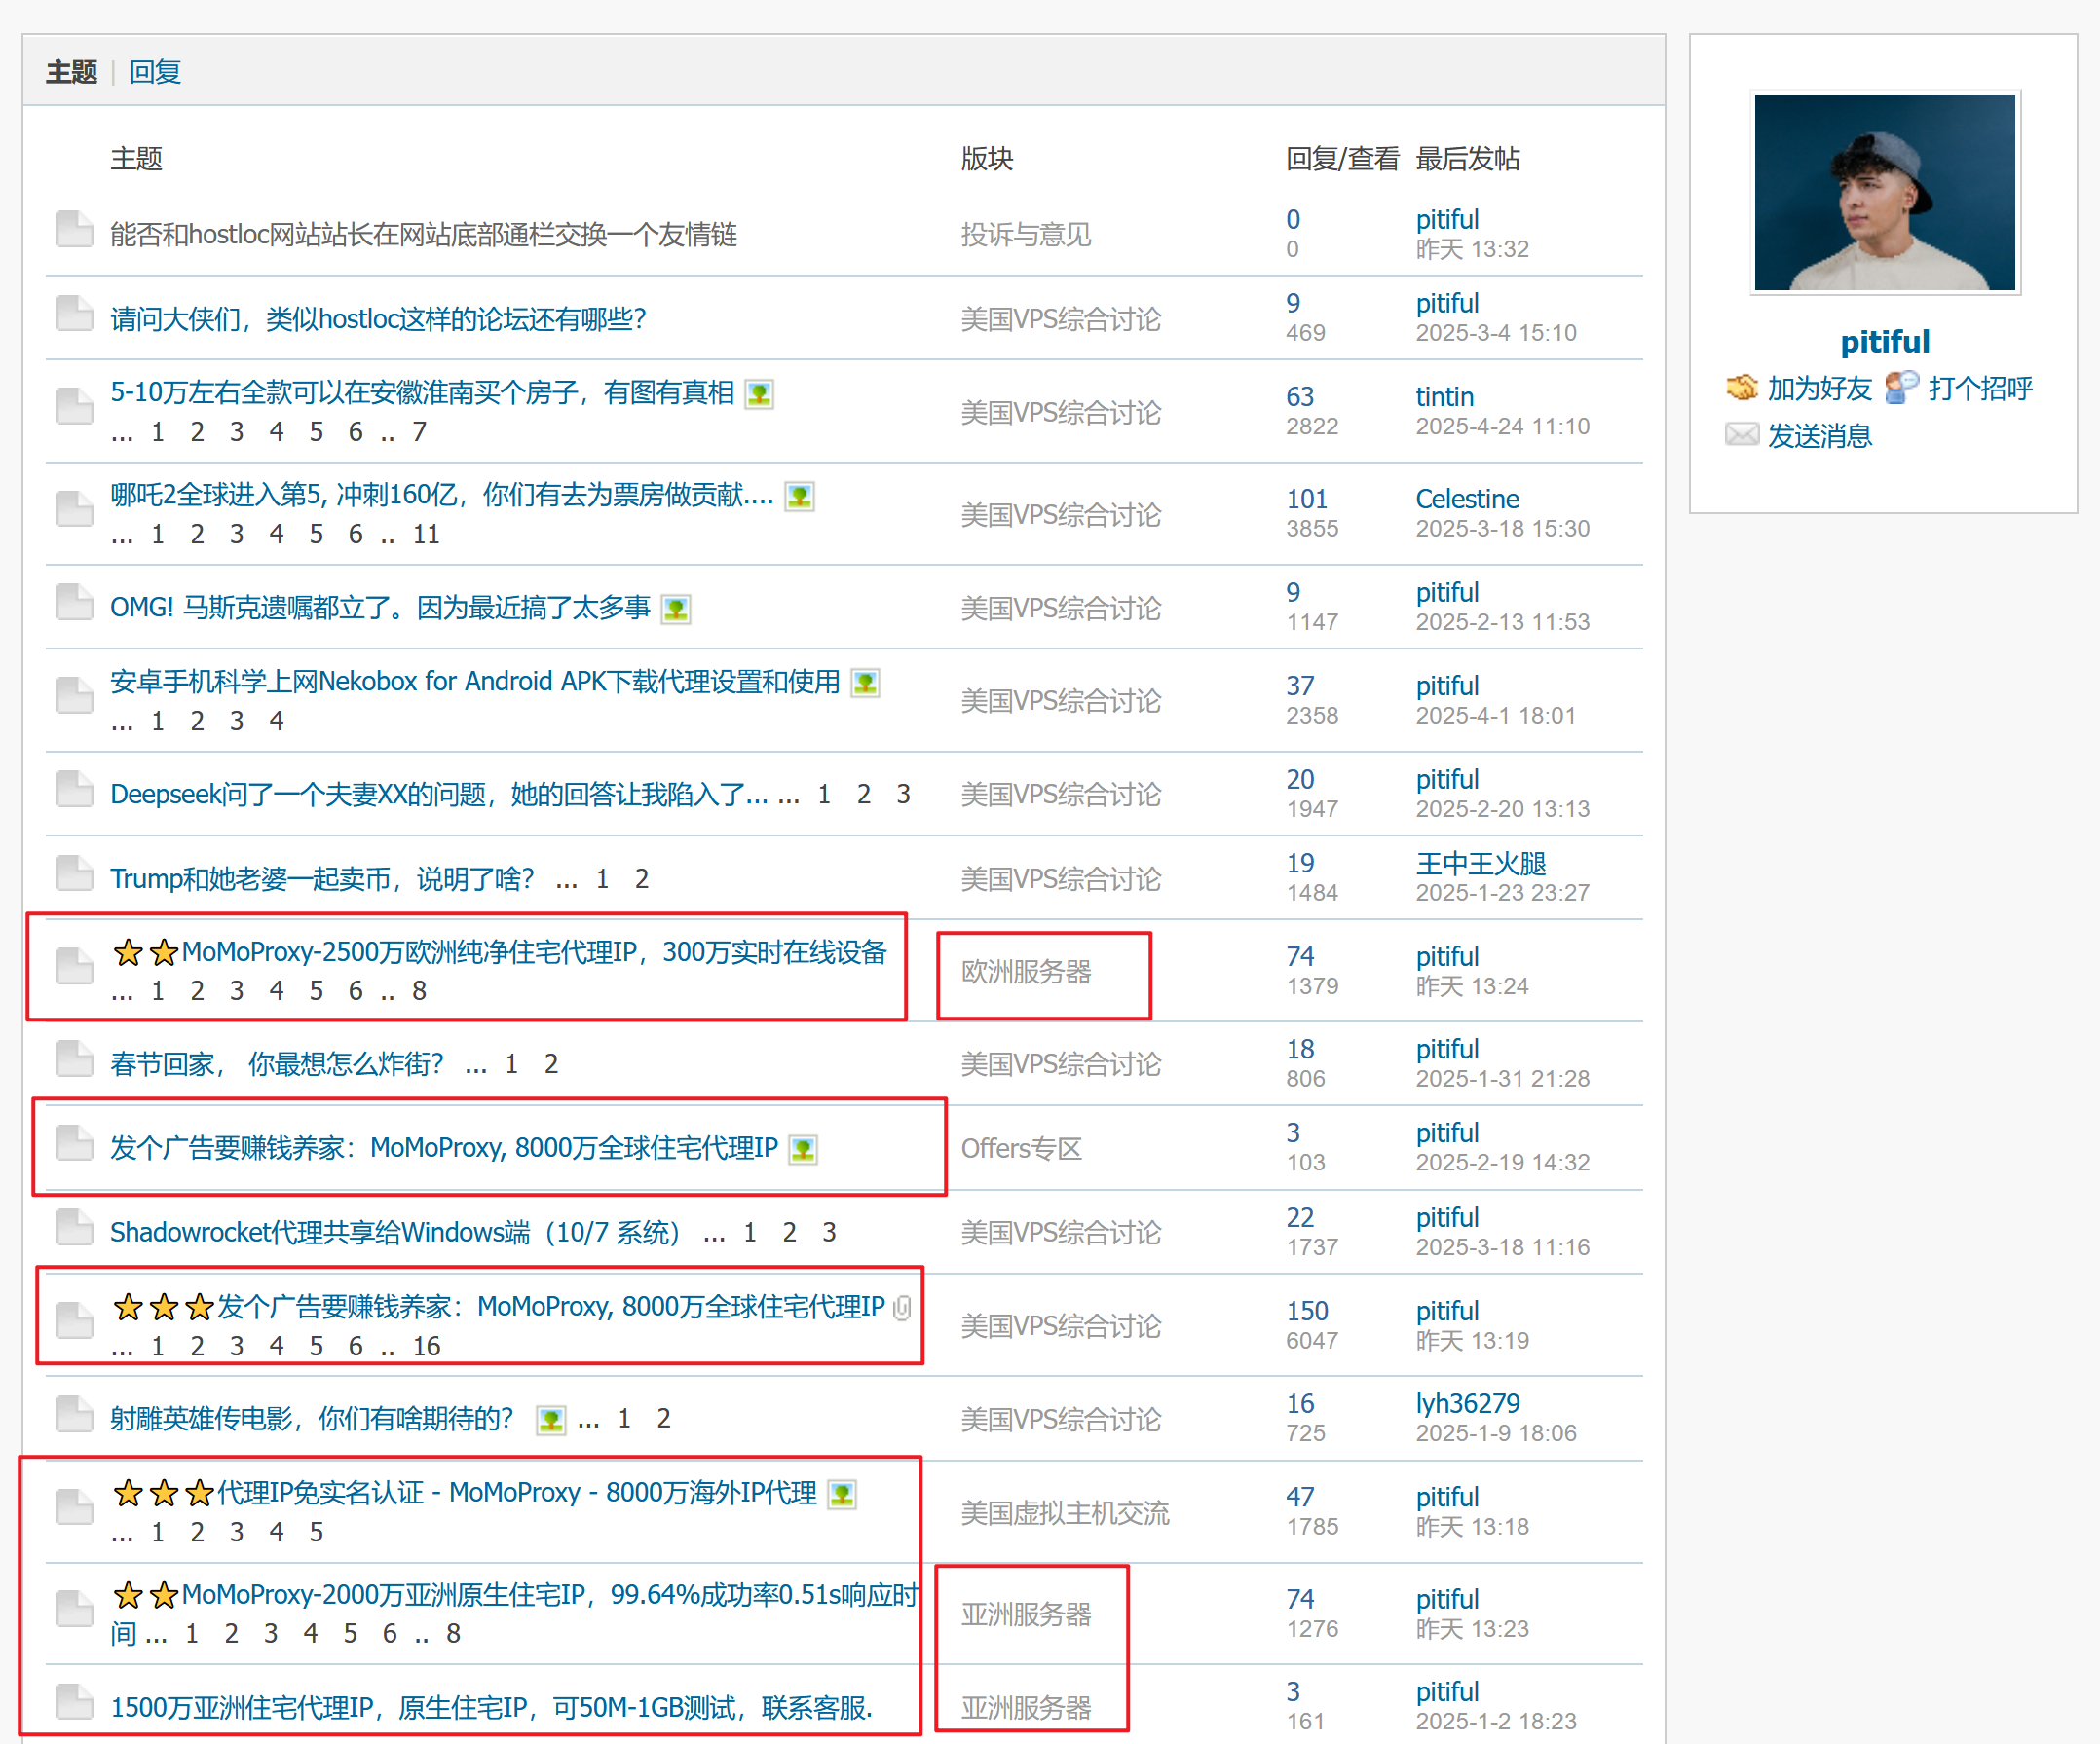This screenshot has width=2100, height=1744.
Task: Switch to the 回复 tab
Action: (155, 72)
